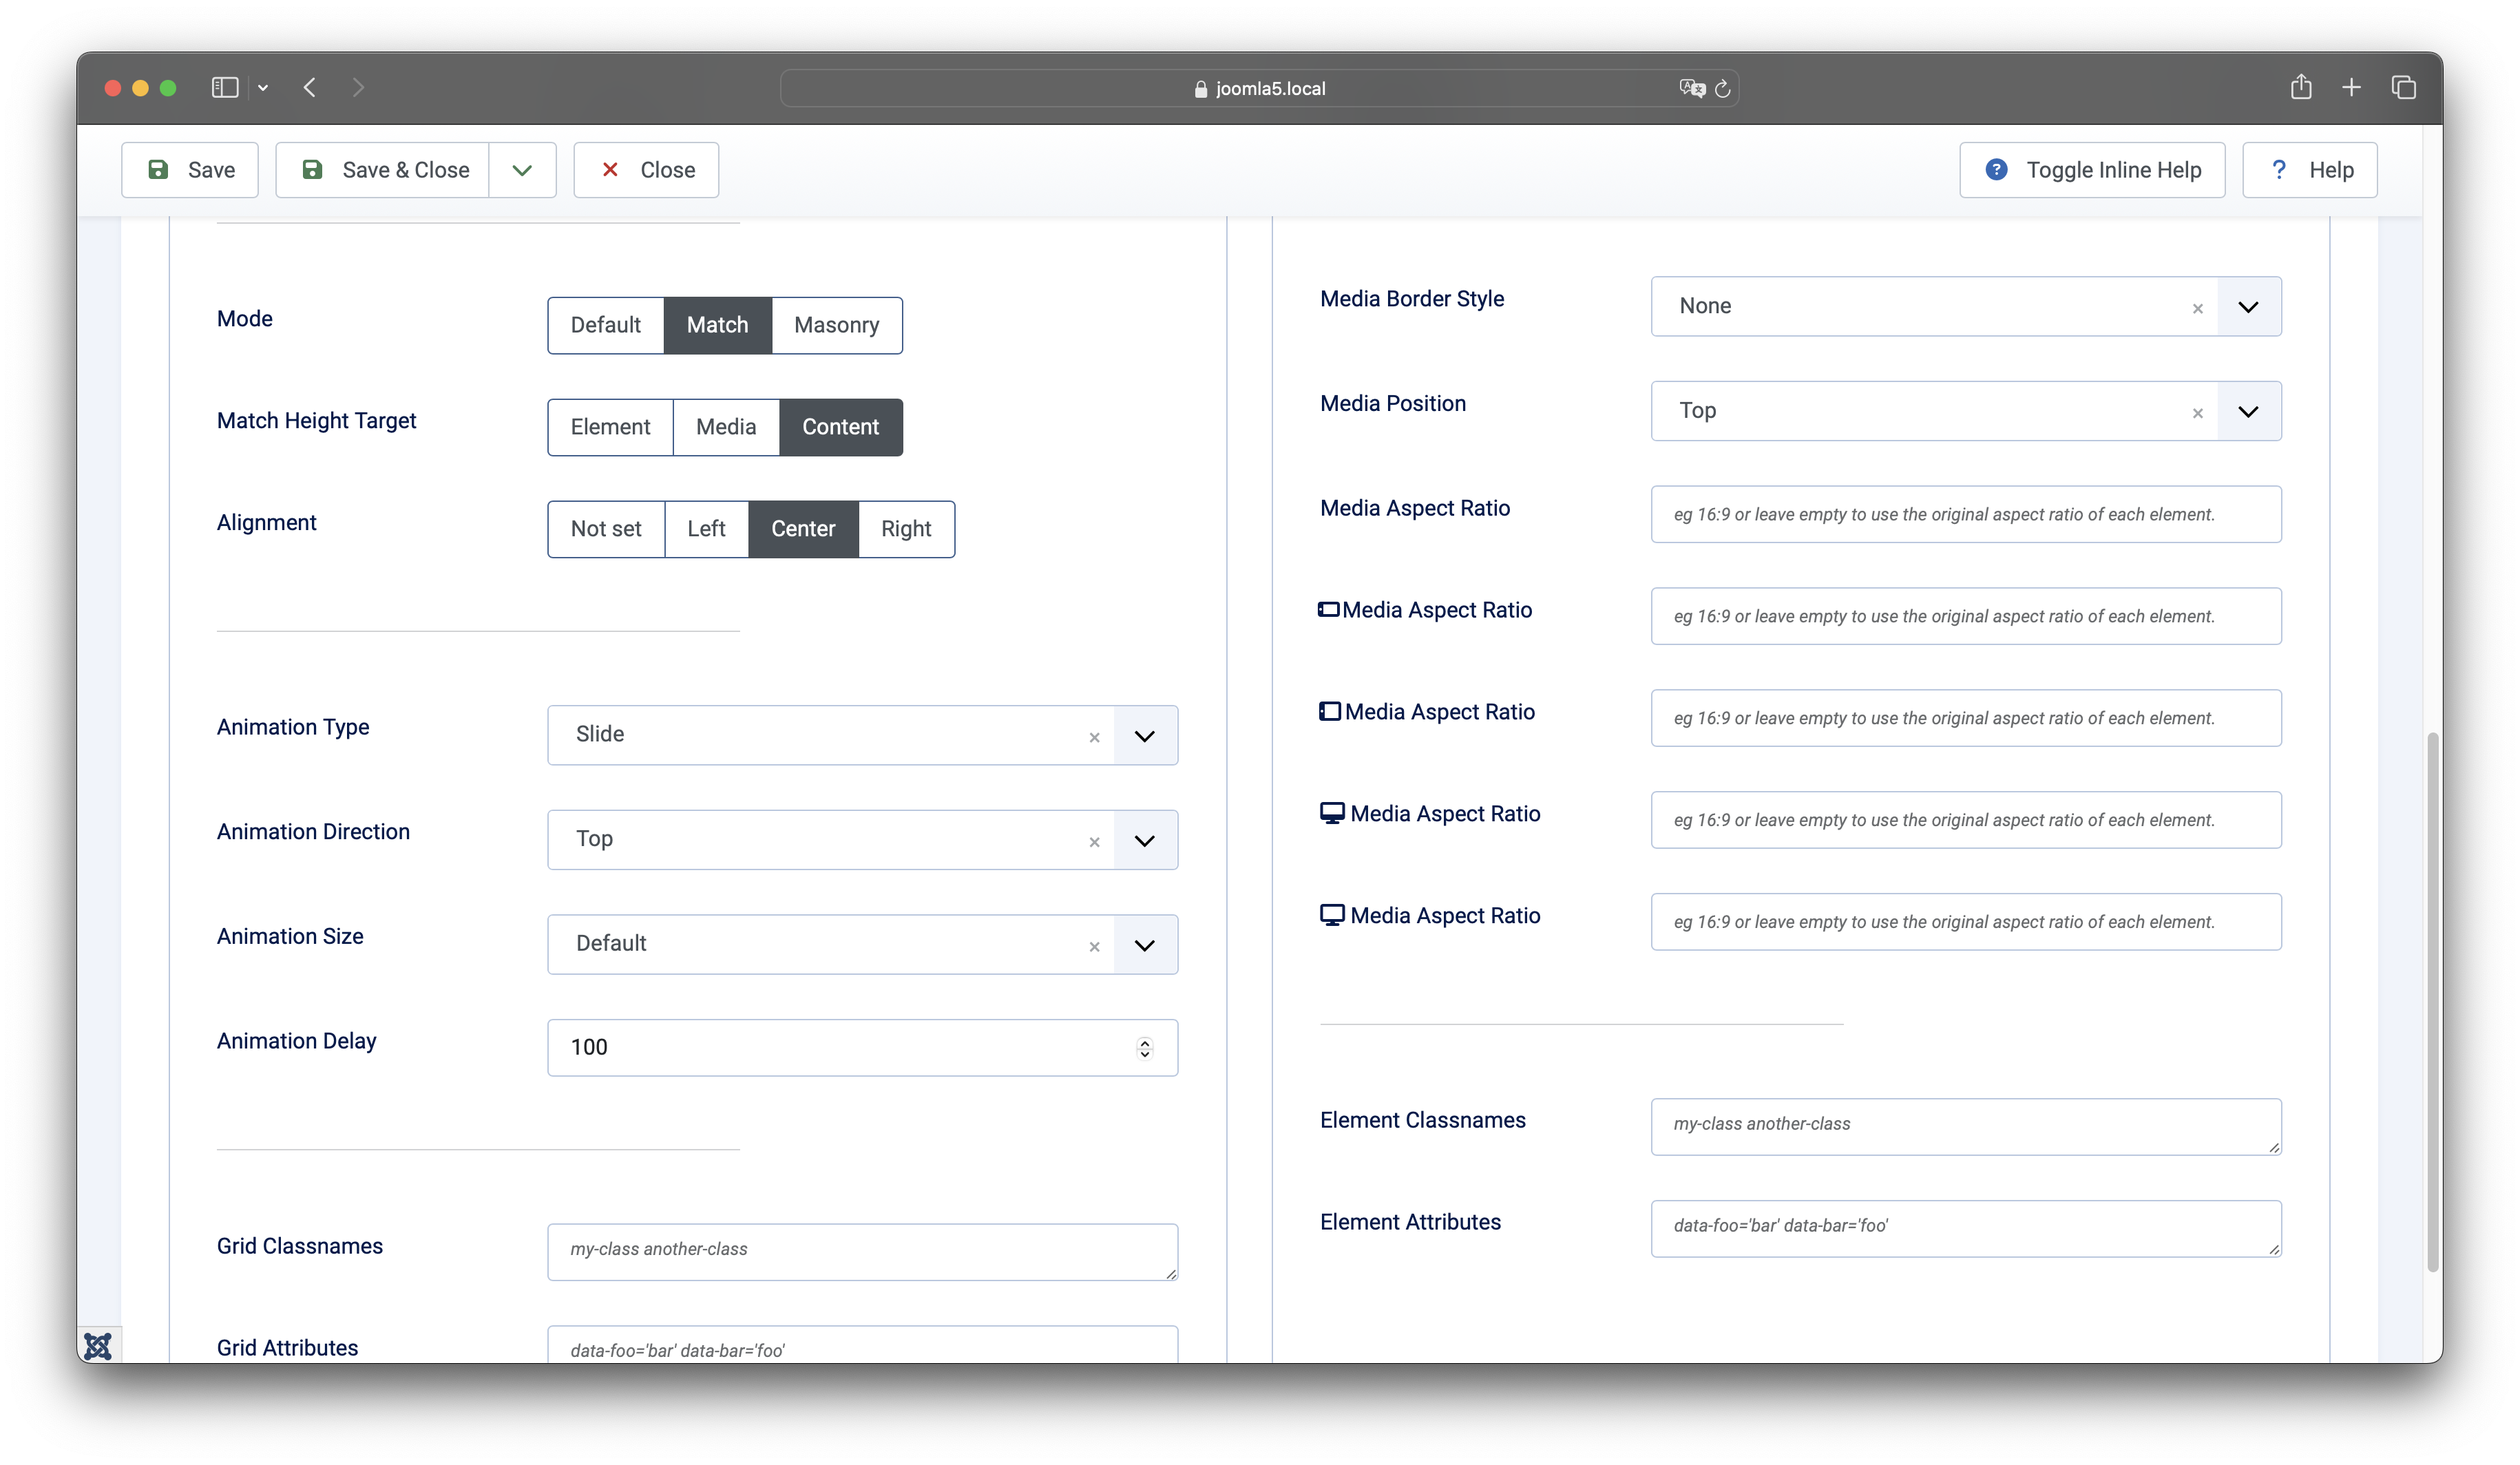2520x1465 pixels.
Task: Click the joomla5.local address bar
Action: point(1259,88)
